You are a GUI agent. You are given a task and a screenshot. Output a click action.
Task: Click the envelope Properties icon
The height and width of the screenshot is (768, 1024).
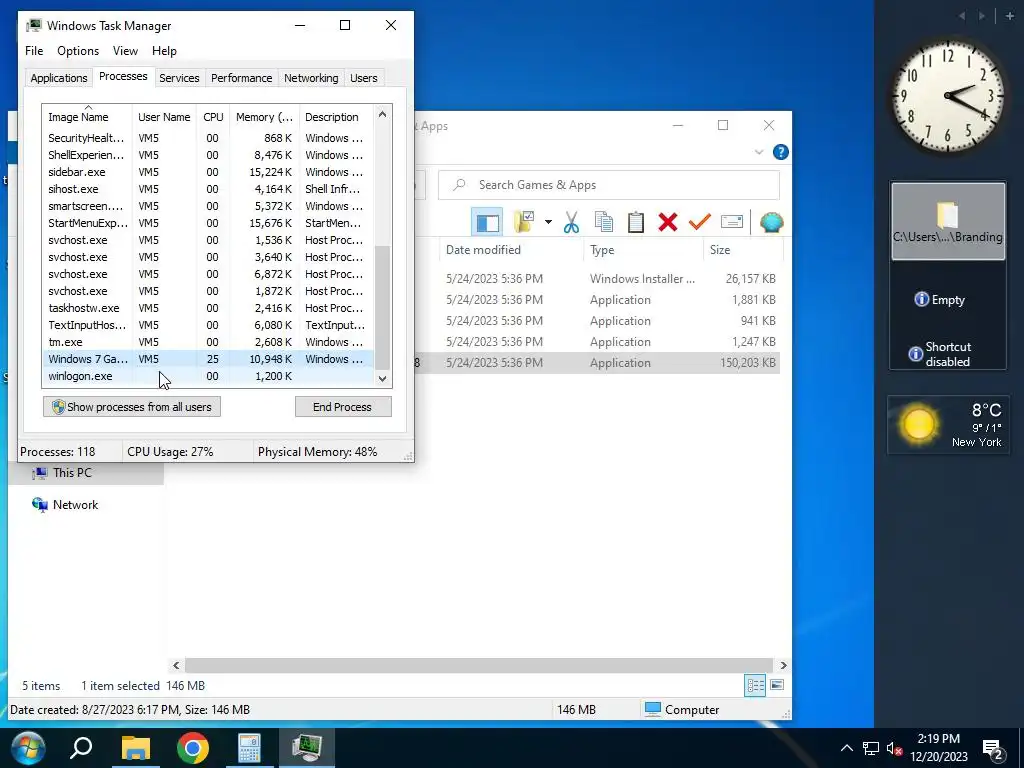click(x=731, y=222)
